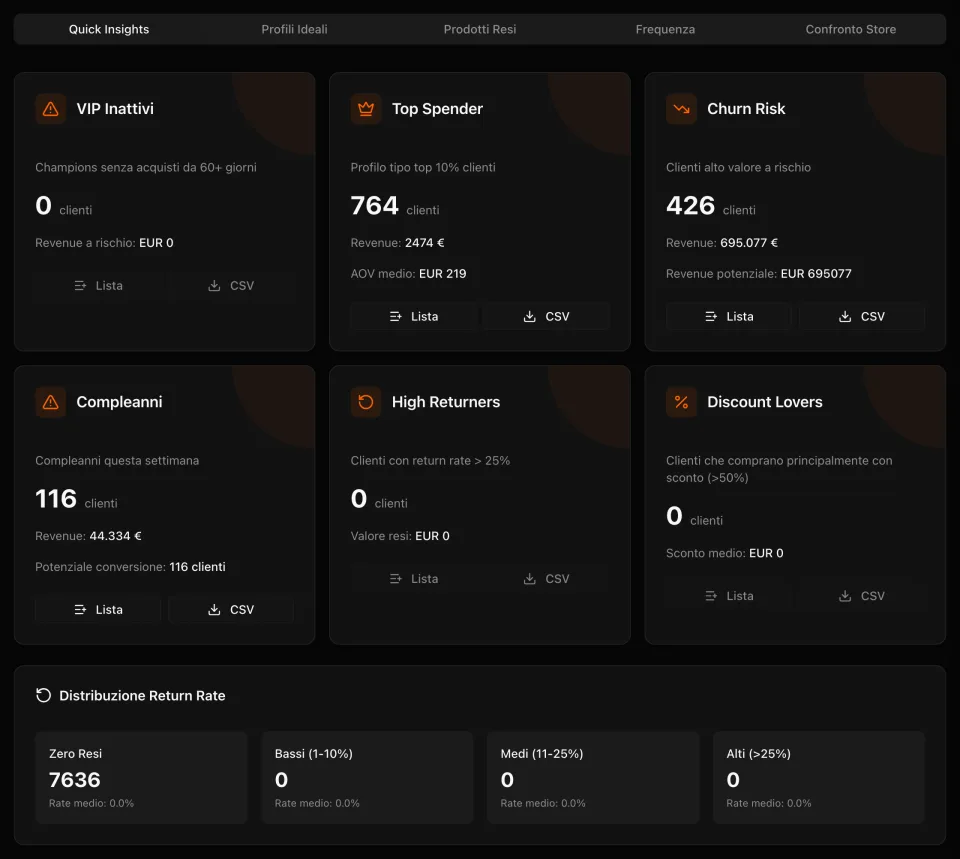The height and width of the screenshot is (859, 960).
Task: Click the Top Spender count 764
Action: point(375,206)
